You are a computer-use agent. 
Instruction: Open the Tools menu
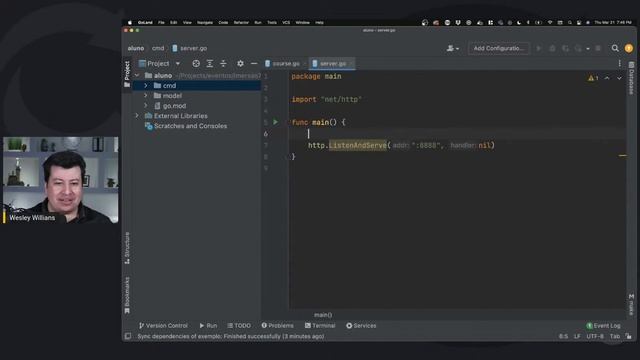[272, 23]
